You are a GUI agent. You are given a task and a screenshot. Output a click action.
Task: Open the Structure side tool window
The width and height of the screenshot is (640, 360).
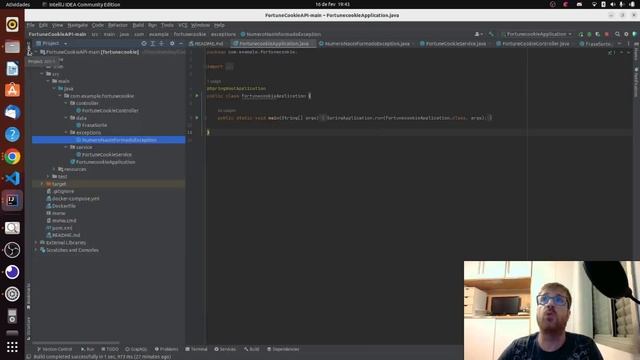pos(28,328)
